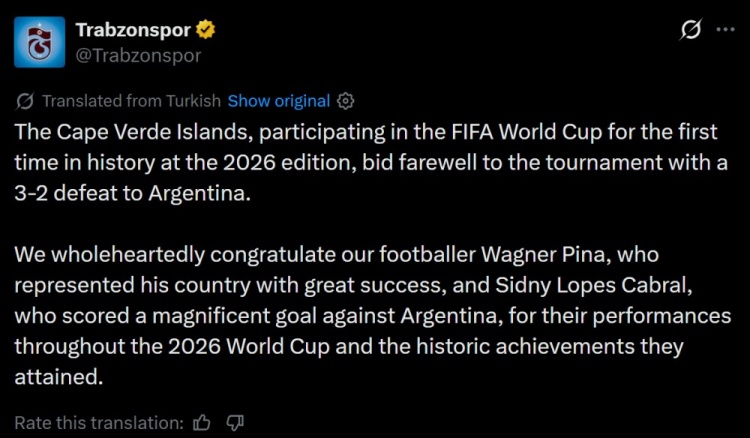Rate the translation with thumbs up

point(201,423)
